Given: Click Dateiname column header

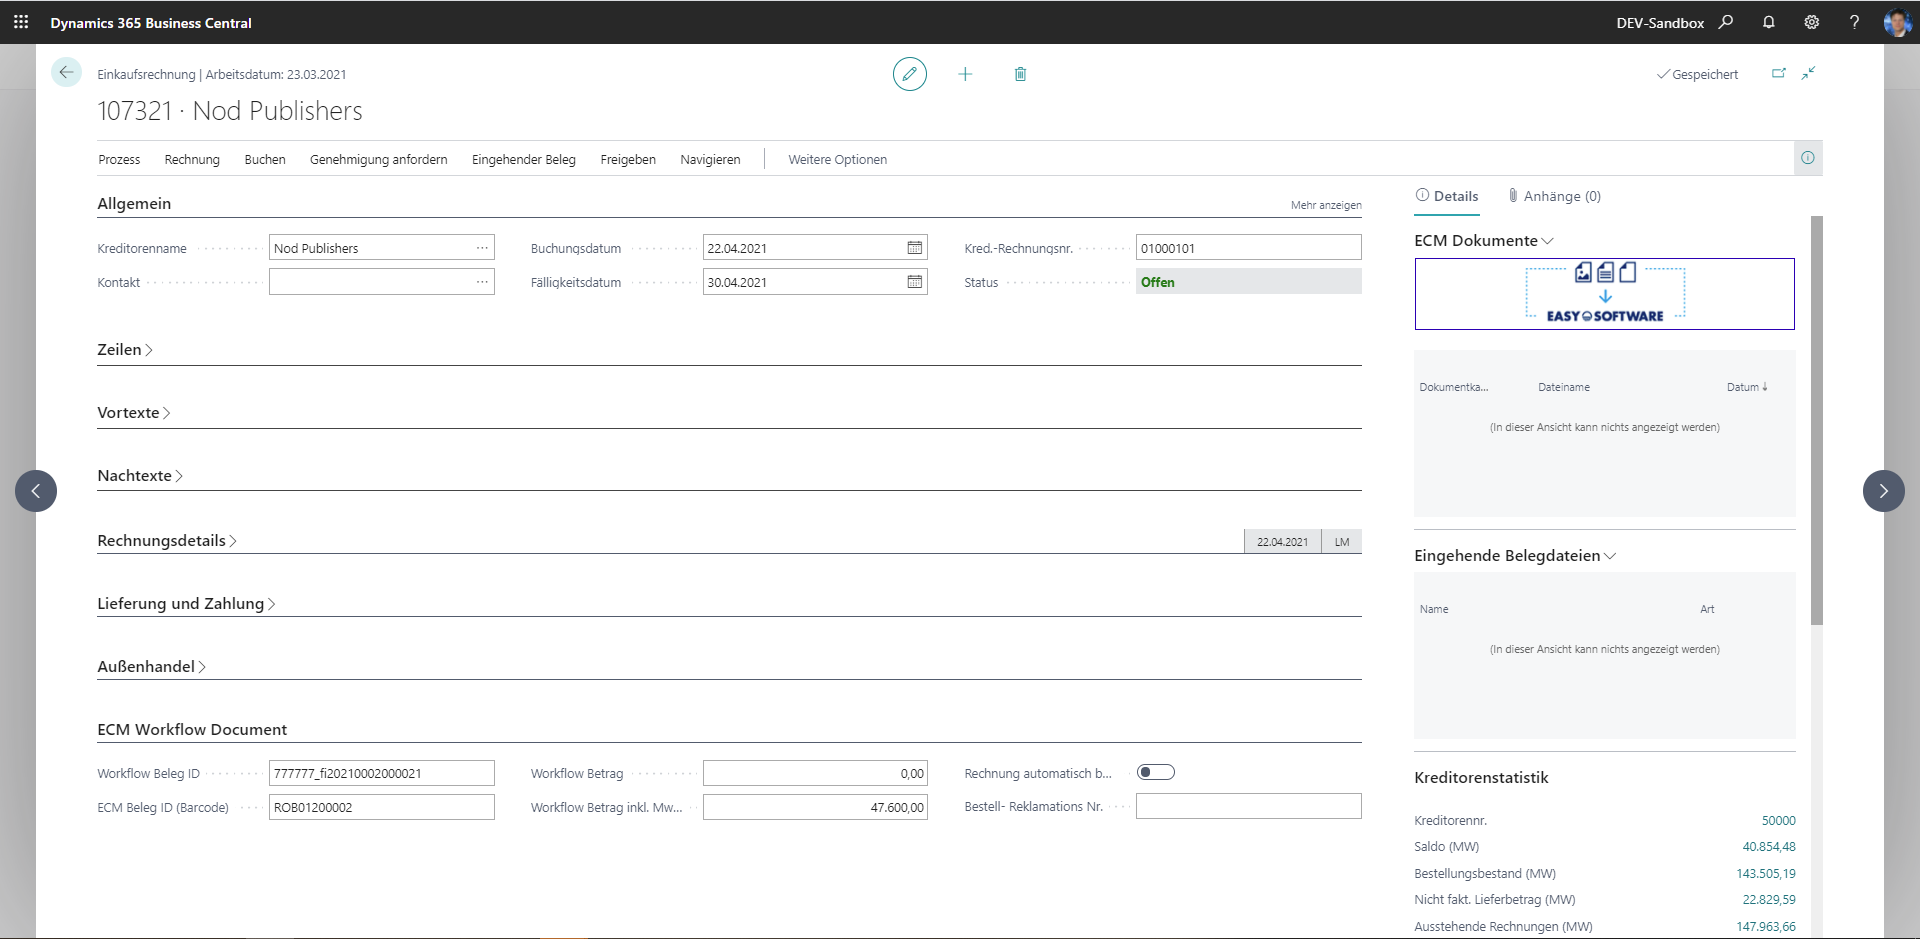Looking at the screenshot, I should [1564, 387].
